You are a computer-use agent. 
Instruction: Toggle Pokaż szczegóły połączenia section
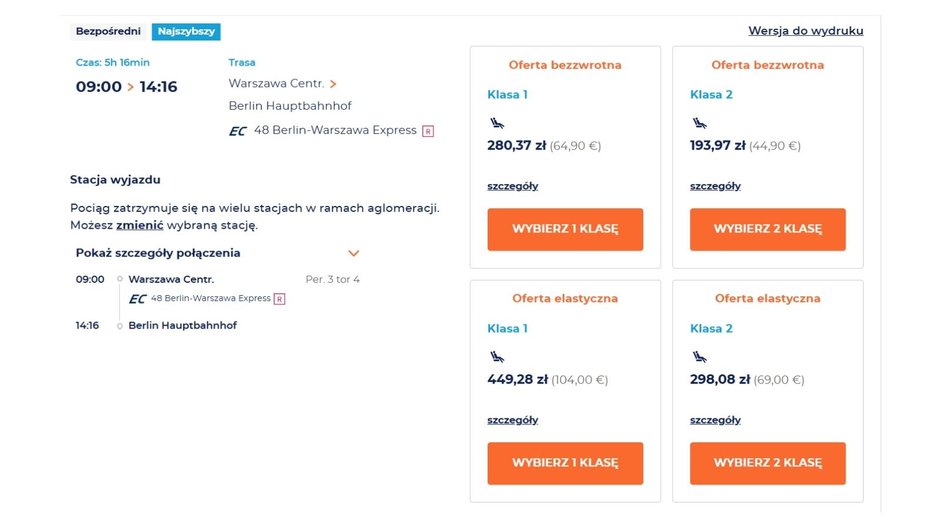coord(158,253)
